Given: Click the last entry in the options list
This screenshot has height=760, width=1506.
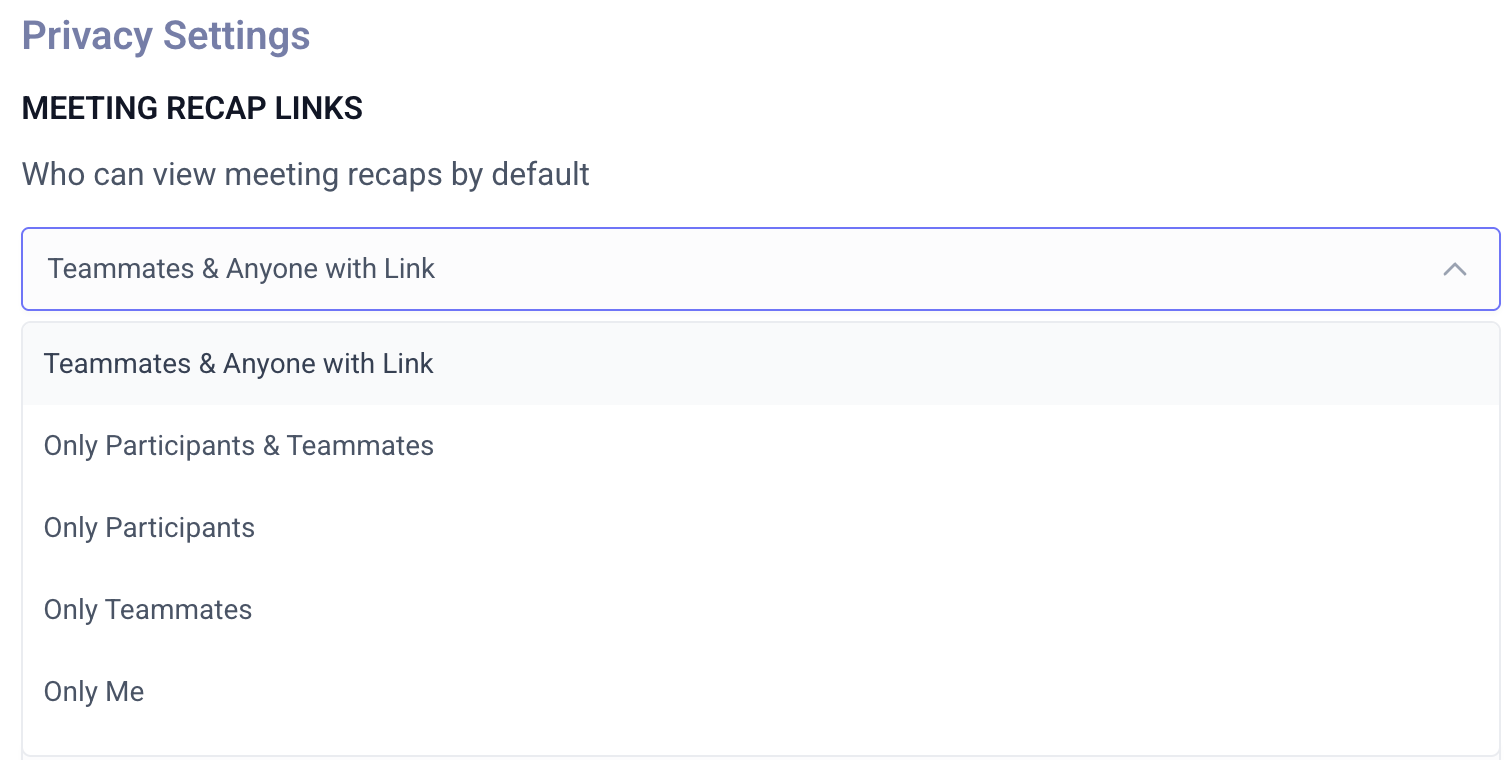Looking at the screenshot, I should (x=94, y=692).
